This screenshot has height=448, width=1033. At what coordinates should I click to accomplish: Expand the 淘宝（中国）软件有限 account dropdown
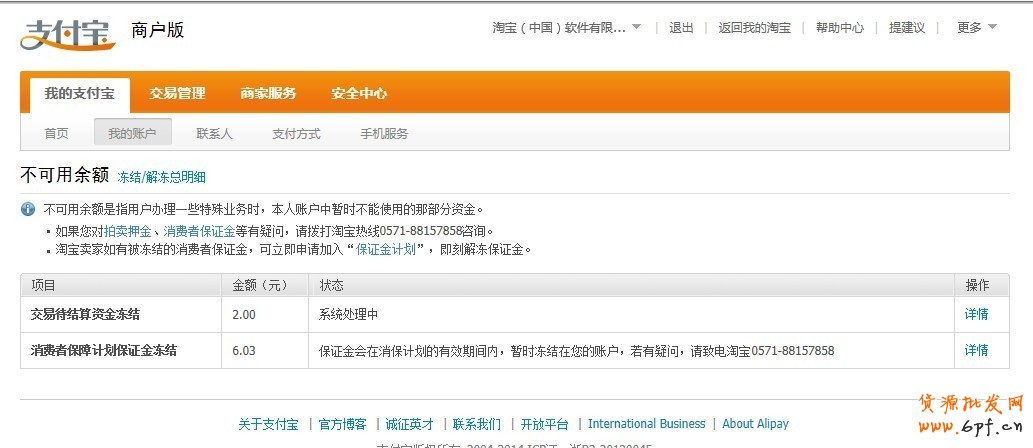[x=567, y=28]
